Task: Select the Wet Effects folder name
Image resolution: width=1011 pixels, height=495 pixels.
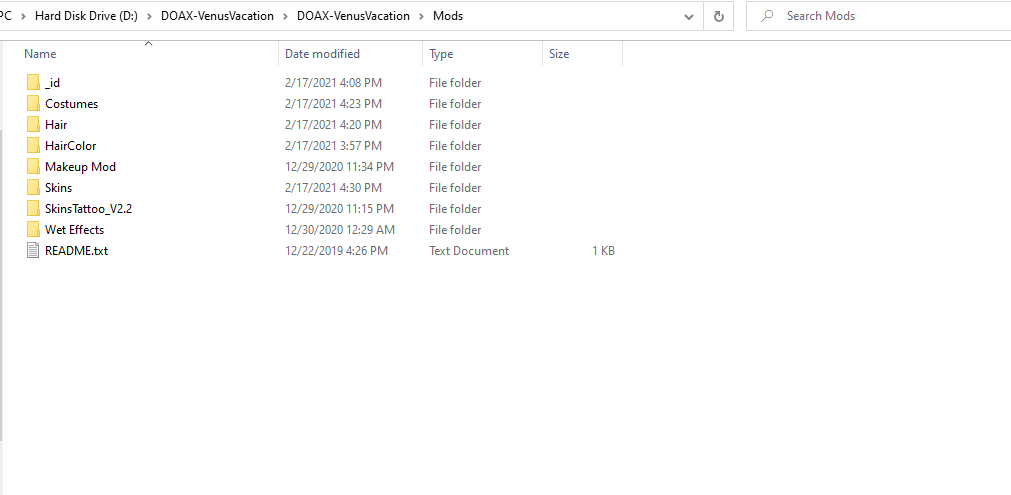Action: coord(74,229)
